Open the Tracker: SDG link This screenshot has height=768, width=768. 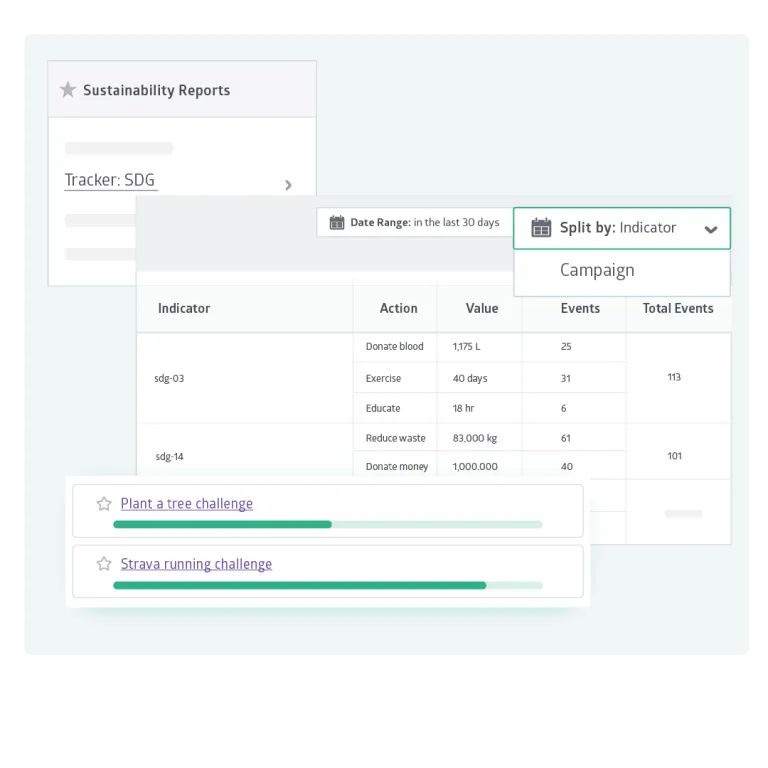[110, 180]
